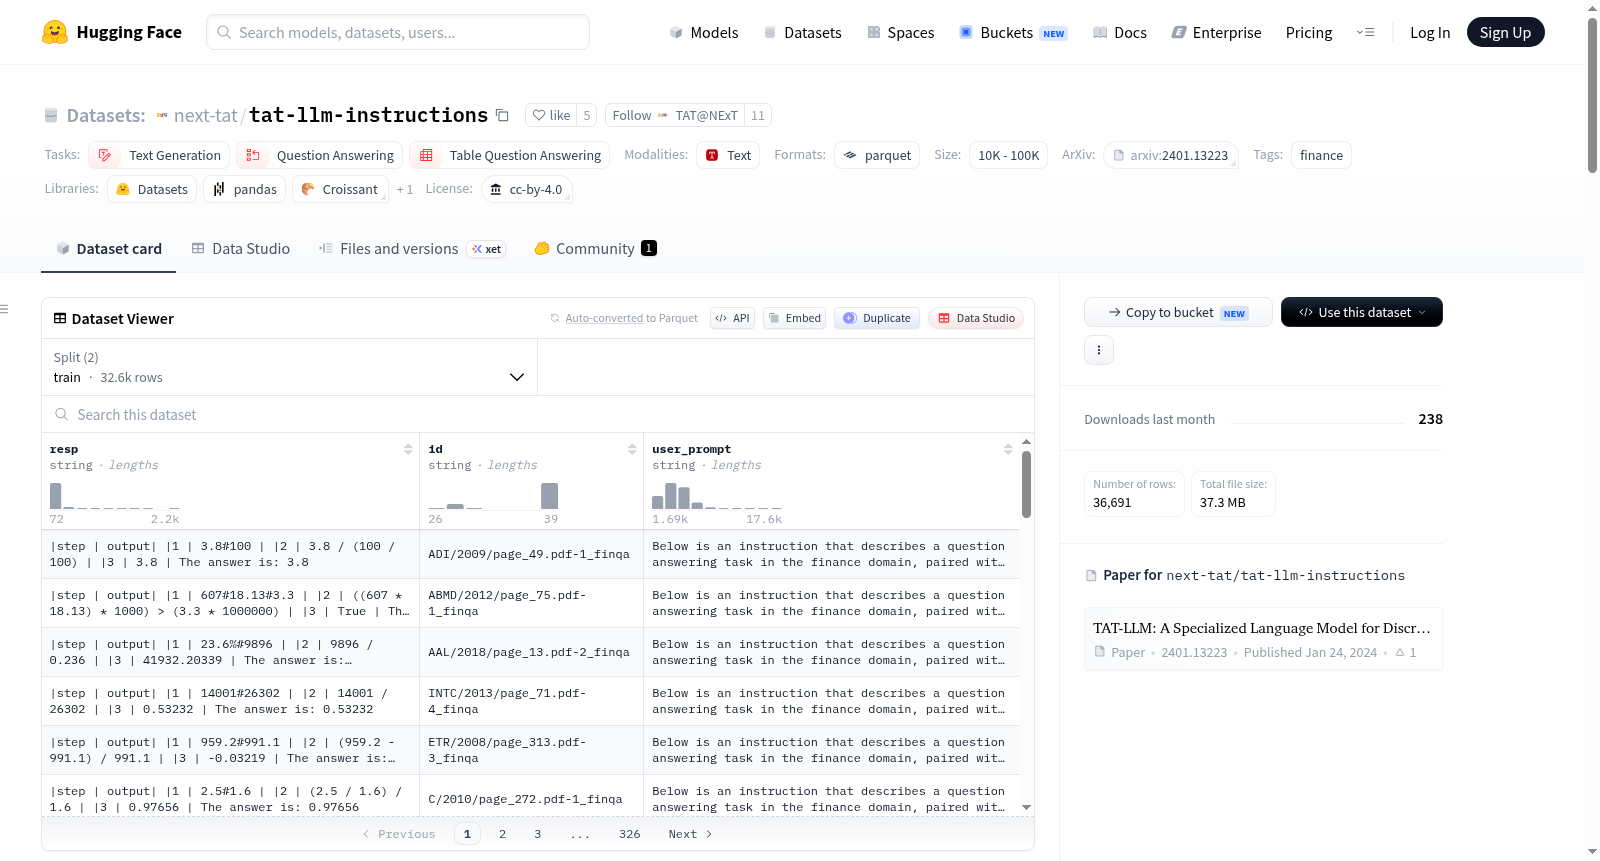The width and height of the screenshot is (1600, 861).
Task: Click Copy to bucket button
Action: [x=1178, y=312]
